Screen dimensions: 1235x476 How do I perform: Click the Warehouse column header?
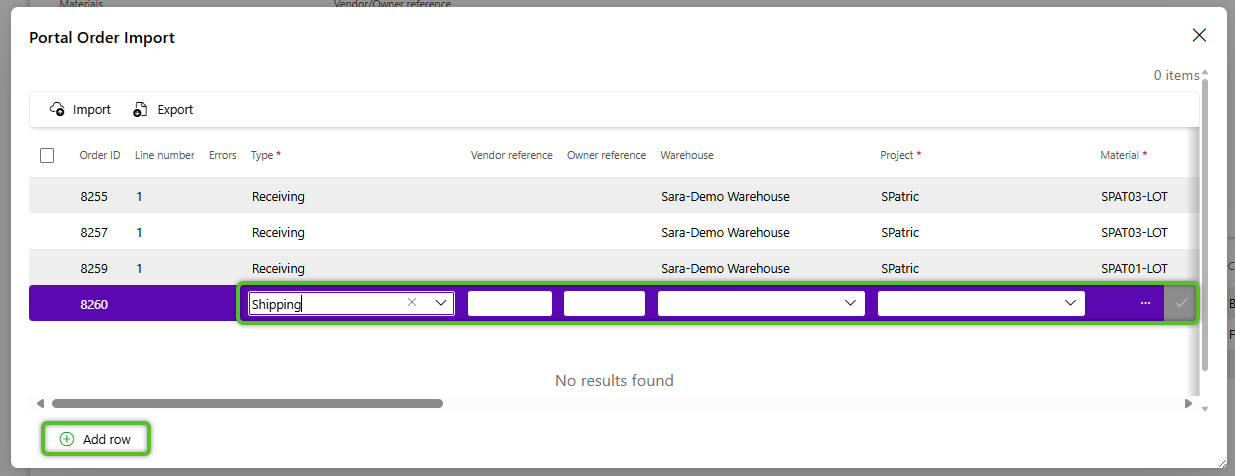click(686, 155)
